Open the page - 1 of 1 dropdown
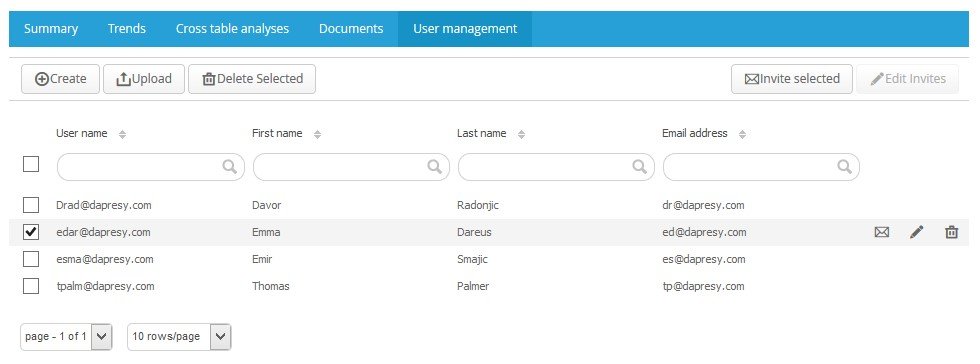 point(66,336)
